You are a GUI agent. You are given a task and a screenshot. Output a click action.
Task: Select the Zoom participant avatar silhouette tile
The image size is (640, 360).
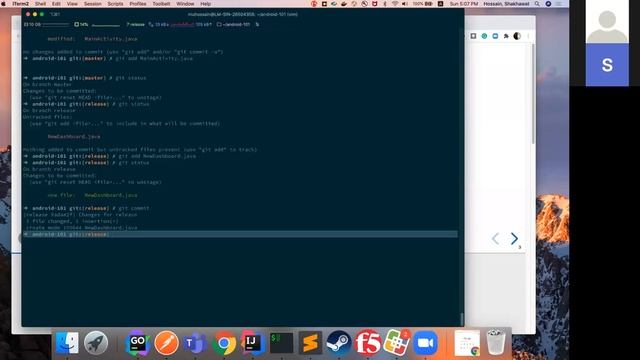pyautogui.click(x=607, y=22)
